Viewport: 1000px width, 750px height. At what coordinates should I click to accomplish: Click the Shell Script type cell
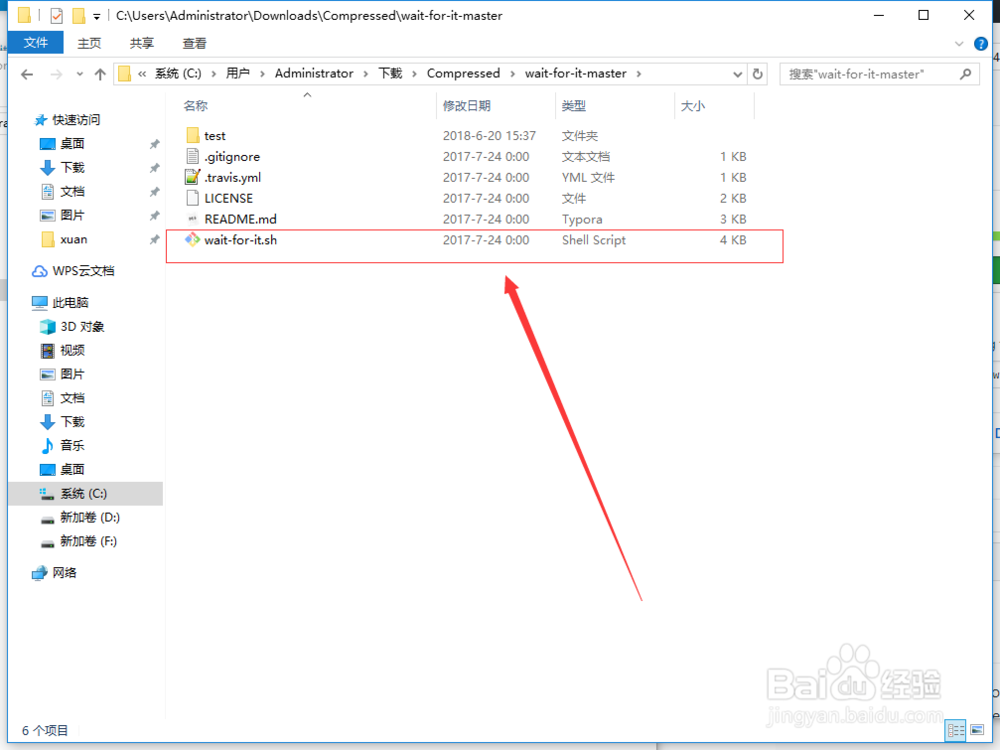pyautogui.click(x=594, y=240)
